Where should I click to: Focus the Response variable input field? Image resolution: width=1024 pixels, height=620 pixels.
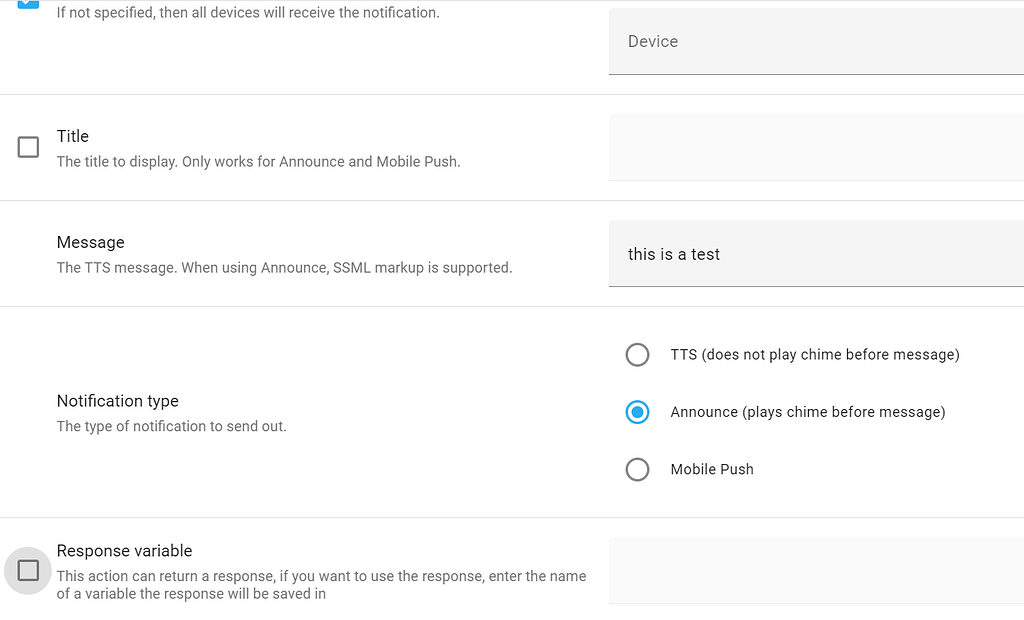coord(816,571)
